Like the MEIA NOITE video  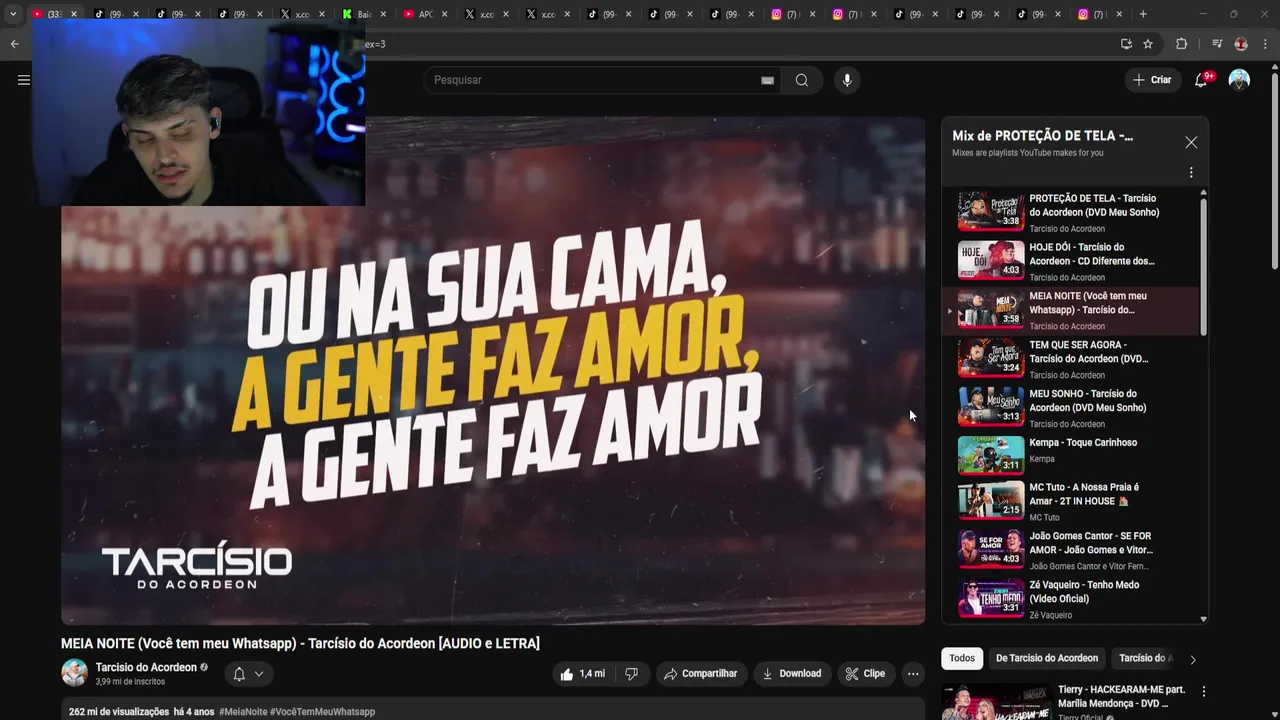583,674
